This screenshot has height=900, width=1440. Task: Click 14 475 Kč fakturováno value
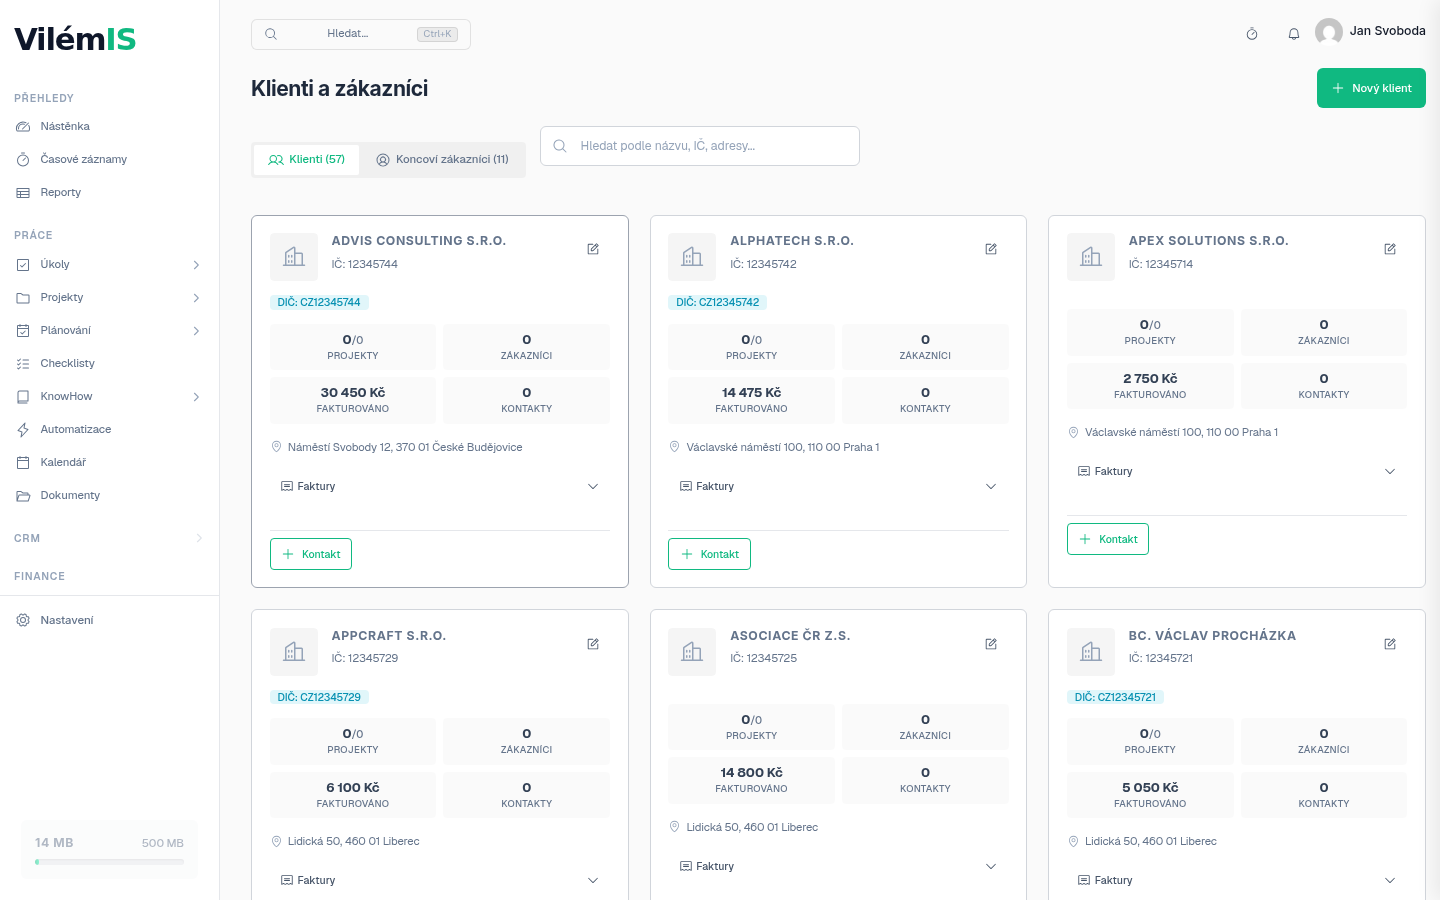(x=751, y=393)
